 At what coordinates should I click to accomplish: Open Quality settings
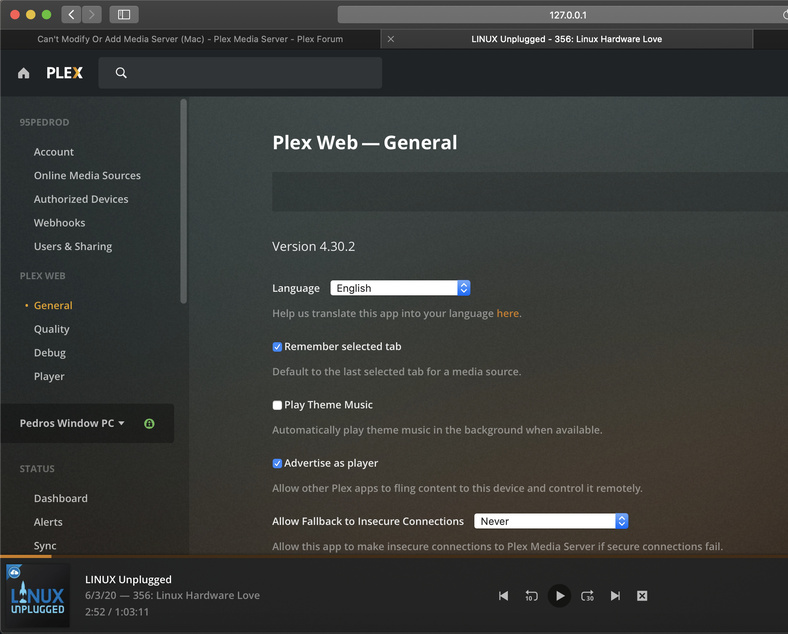tap(52, 329)
